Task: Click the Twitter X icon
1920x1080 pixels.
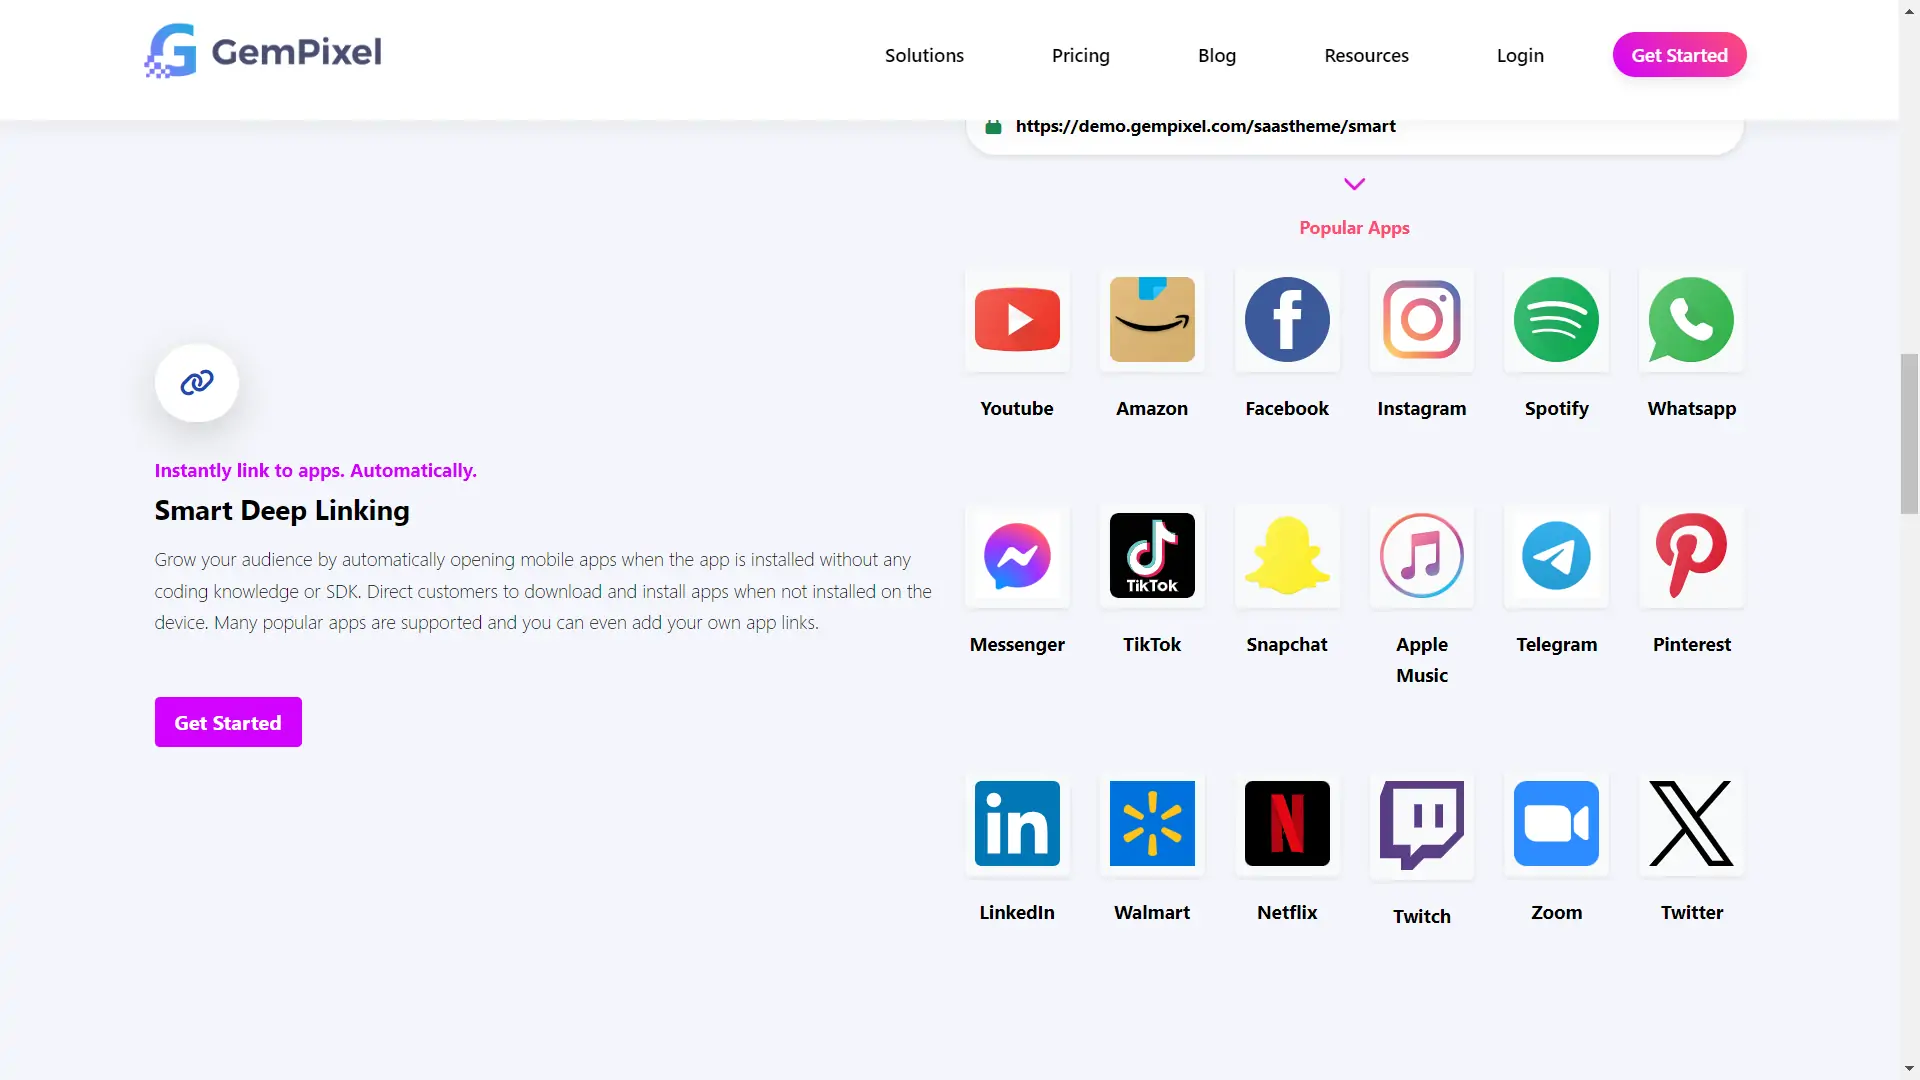Action: click(1691, 824)
